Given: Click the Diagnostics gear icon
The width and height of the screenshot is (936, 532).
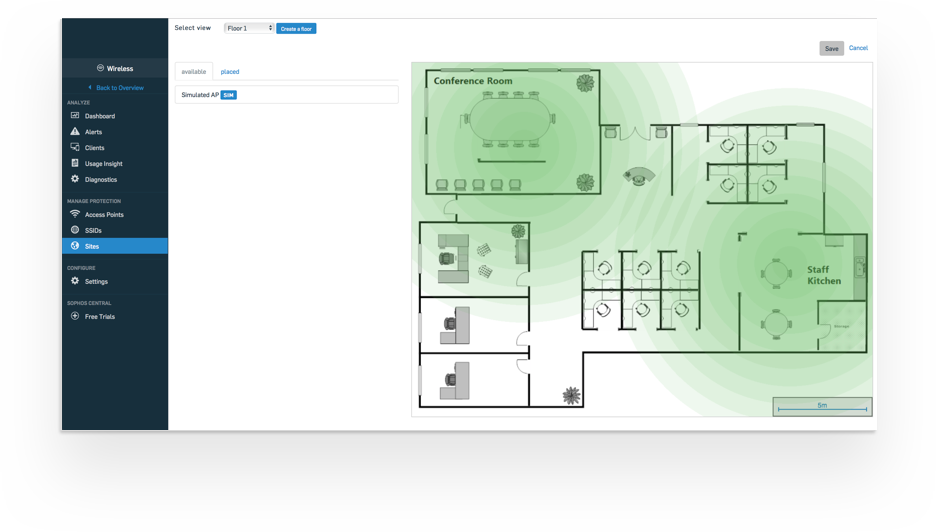Looking at the screenshot, I should 75,179.
